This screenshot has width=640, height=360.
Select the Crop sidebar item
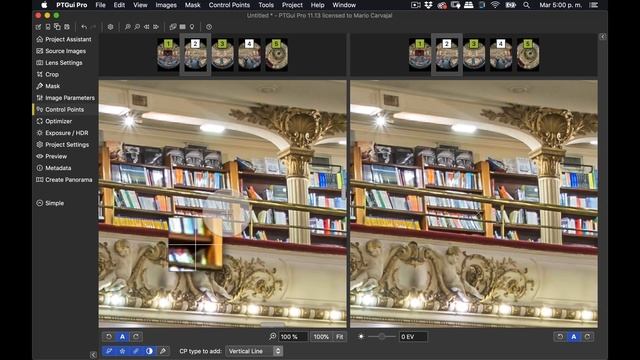click(x=48, y=74)
